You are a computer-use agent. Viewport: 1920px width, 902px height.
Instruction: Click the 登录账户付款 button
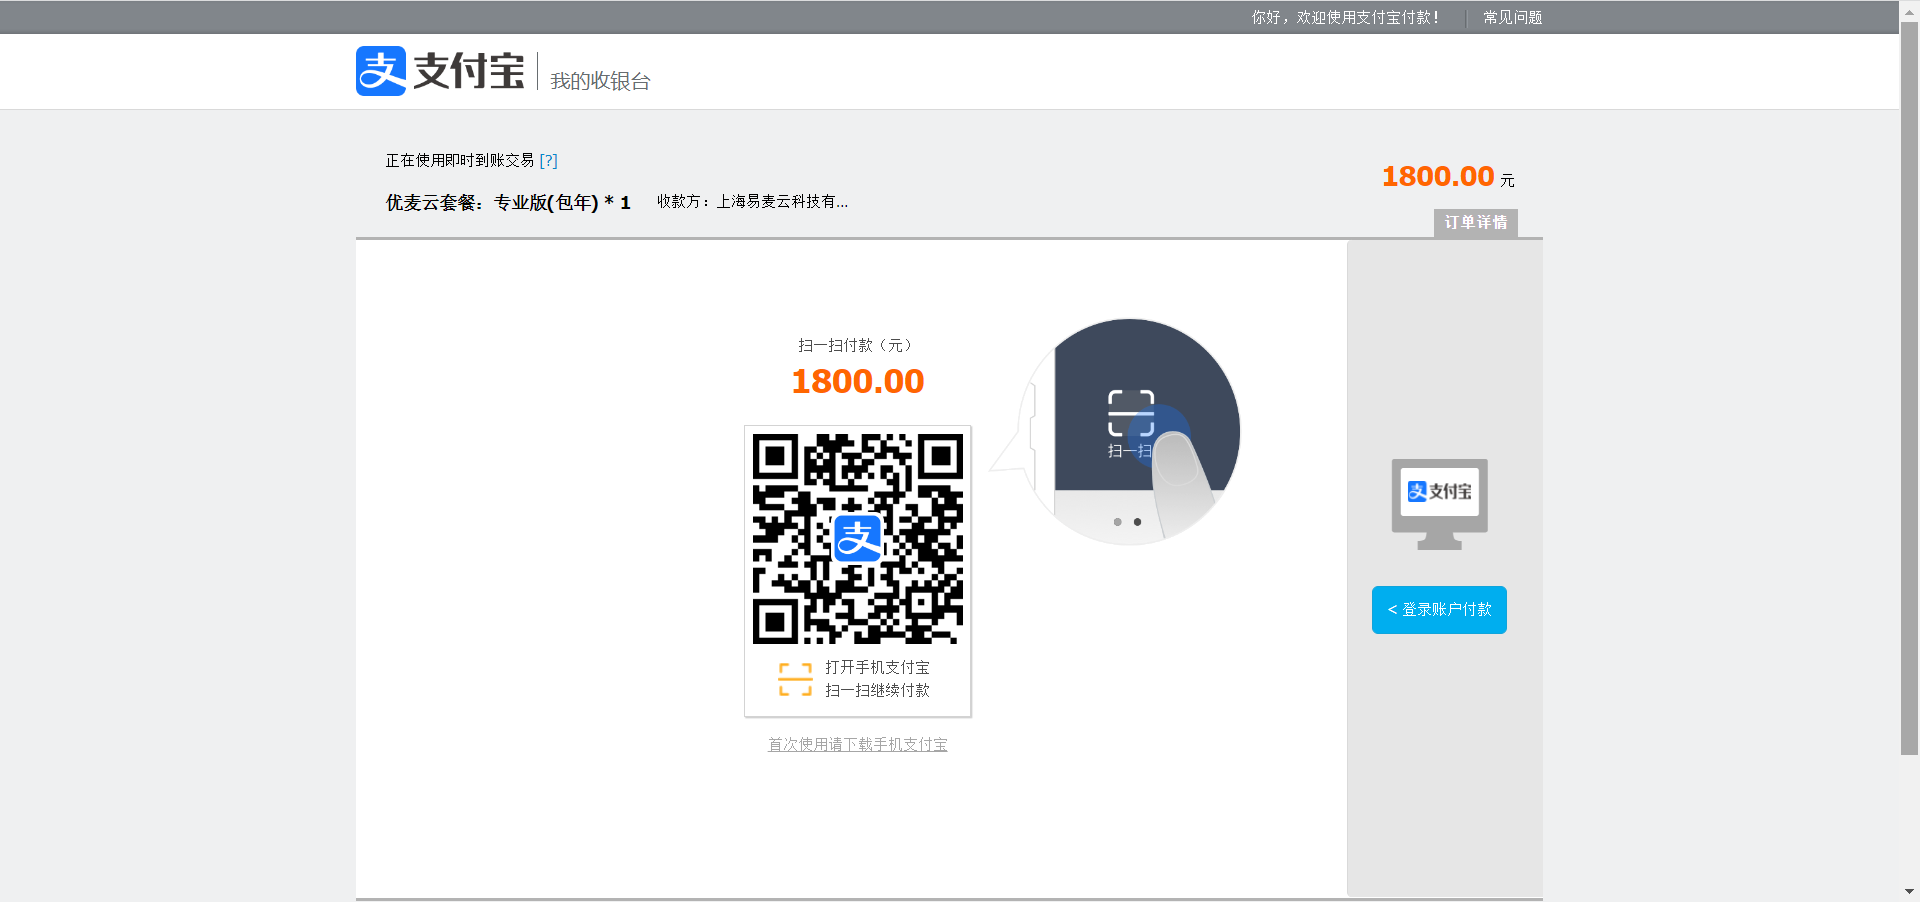click(x=1439, y=609)
